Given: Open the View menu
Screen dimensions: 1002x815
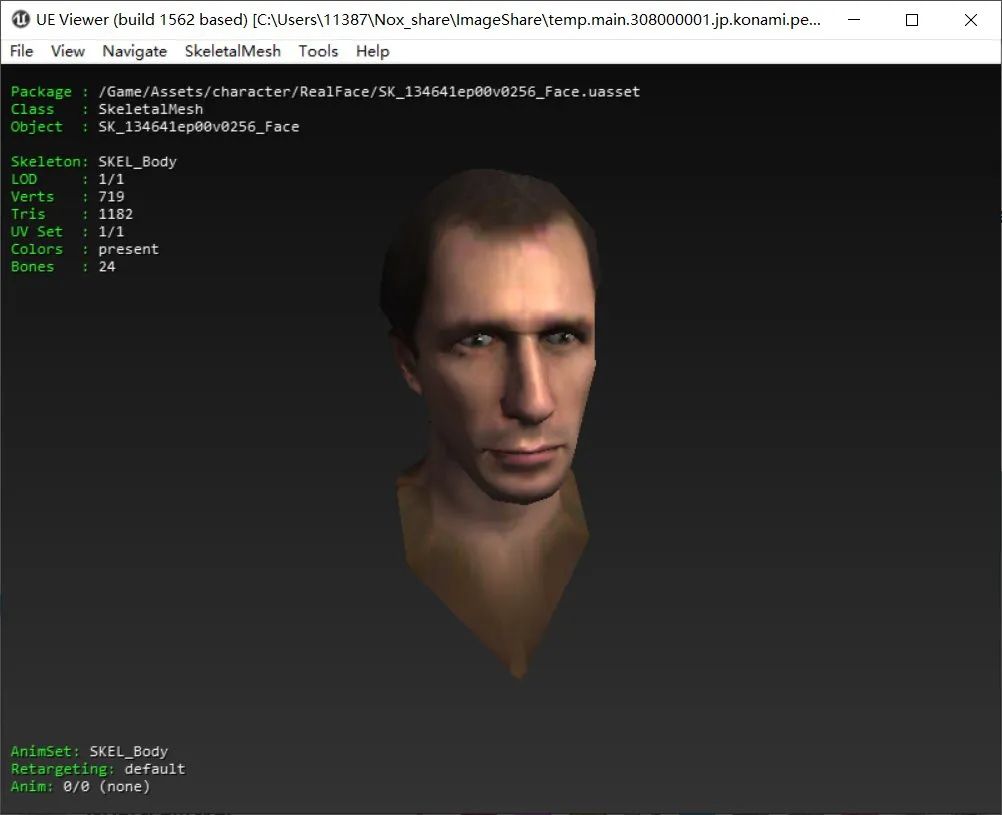Looking at the screenshot, I should point(68,51).
